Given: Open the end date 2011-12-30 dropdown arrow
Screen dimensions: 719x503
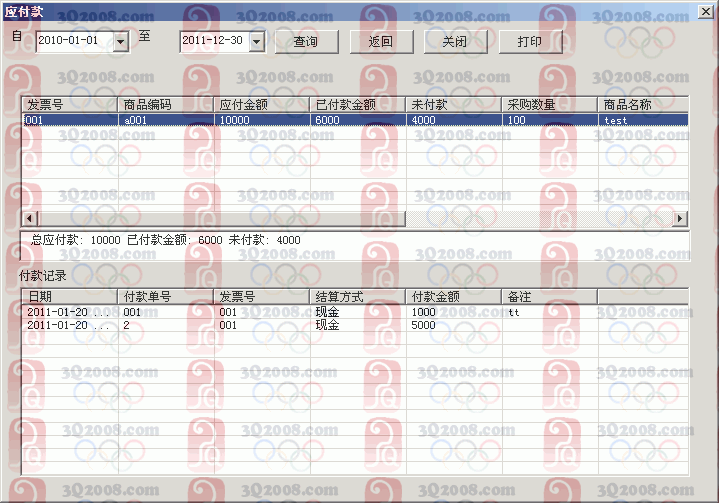Looking at the screenshot, I should [257, 42].
